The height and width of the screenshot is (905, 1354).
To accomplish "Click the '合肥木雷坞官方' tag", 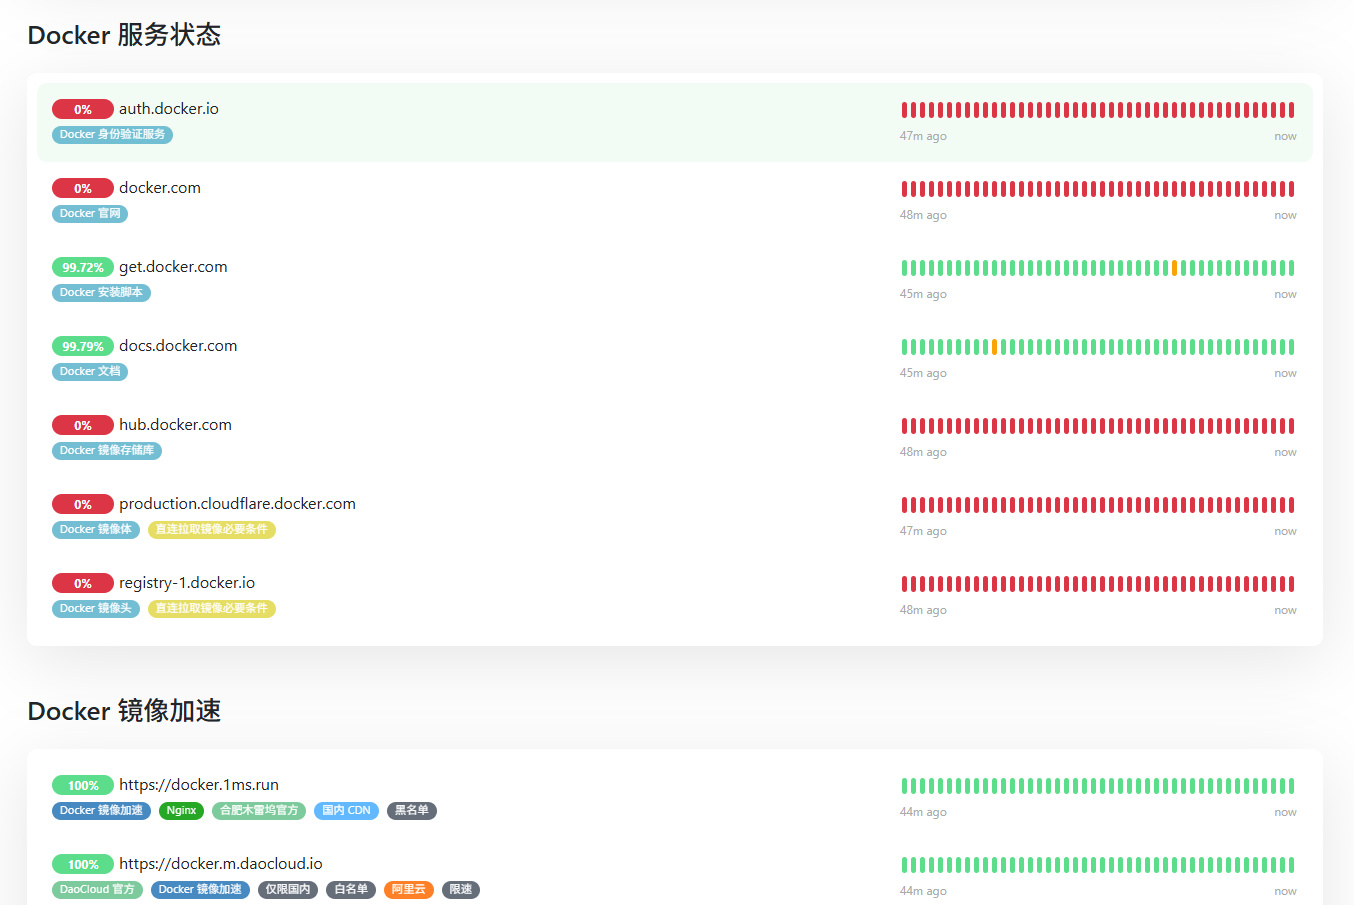I will [x=259, y=811].
